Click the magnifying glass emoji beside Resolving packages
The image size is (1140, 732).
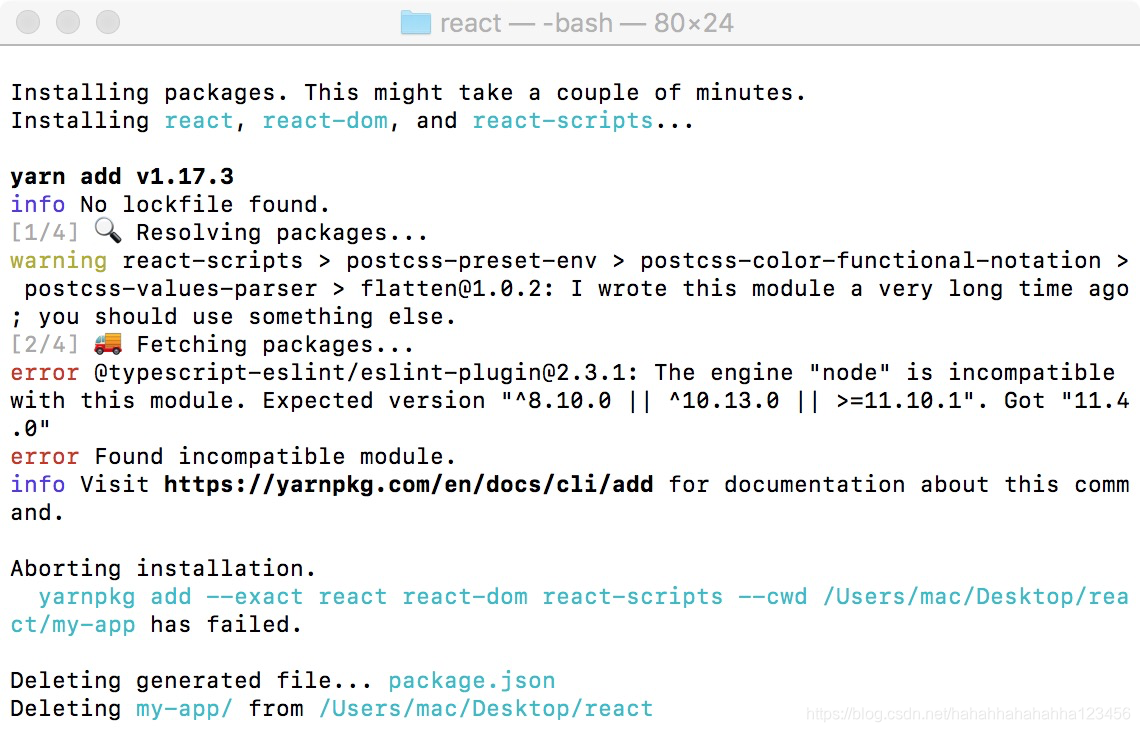(108, 230)
